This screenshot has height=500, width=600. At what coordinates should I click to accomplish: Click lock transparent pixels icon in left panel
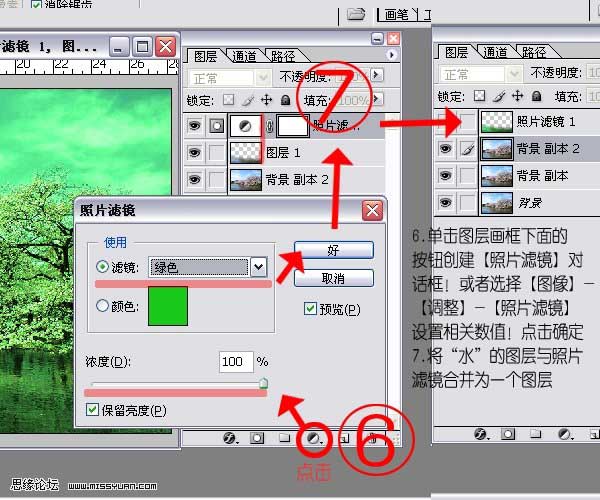[x=228, y=100]
